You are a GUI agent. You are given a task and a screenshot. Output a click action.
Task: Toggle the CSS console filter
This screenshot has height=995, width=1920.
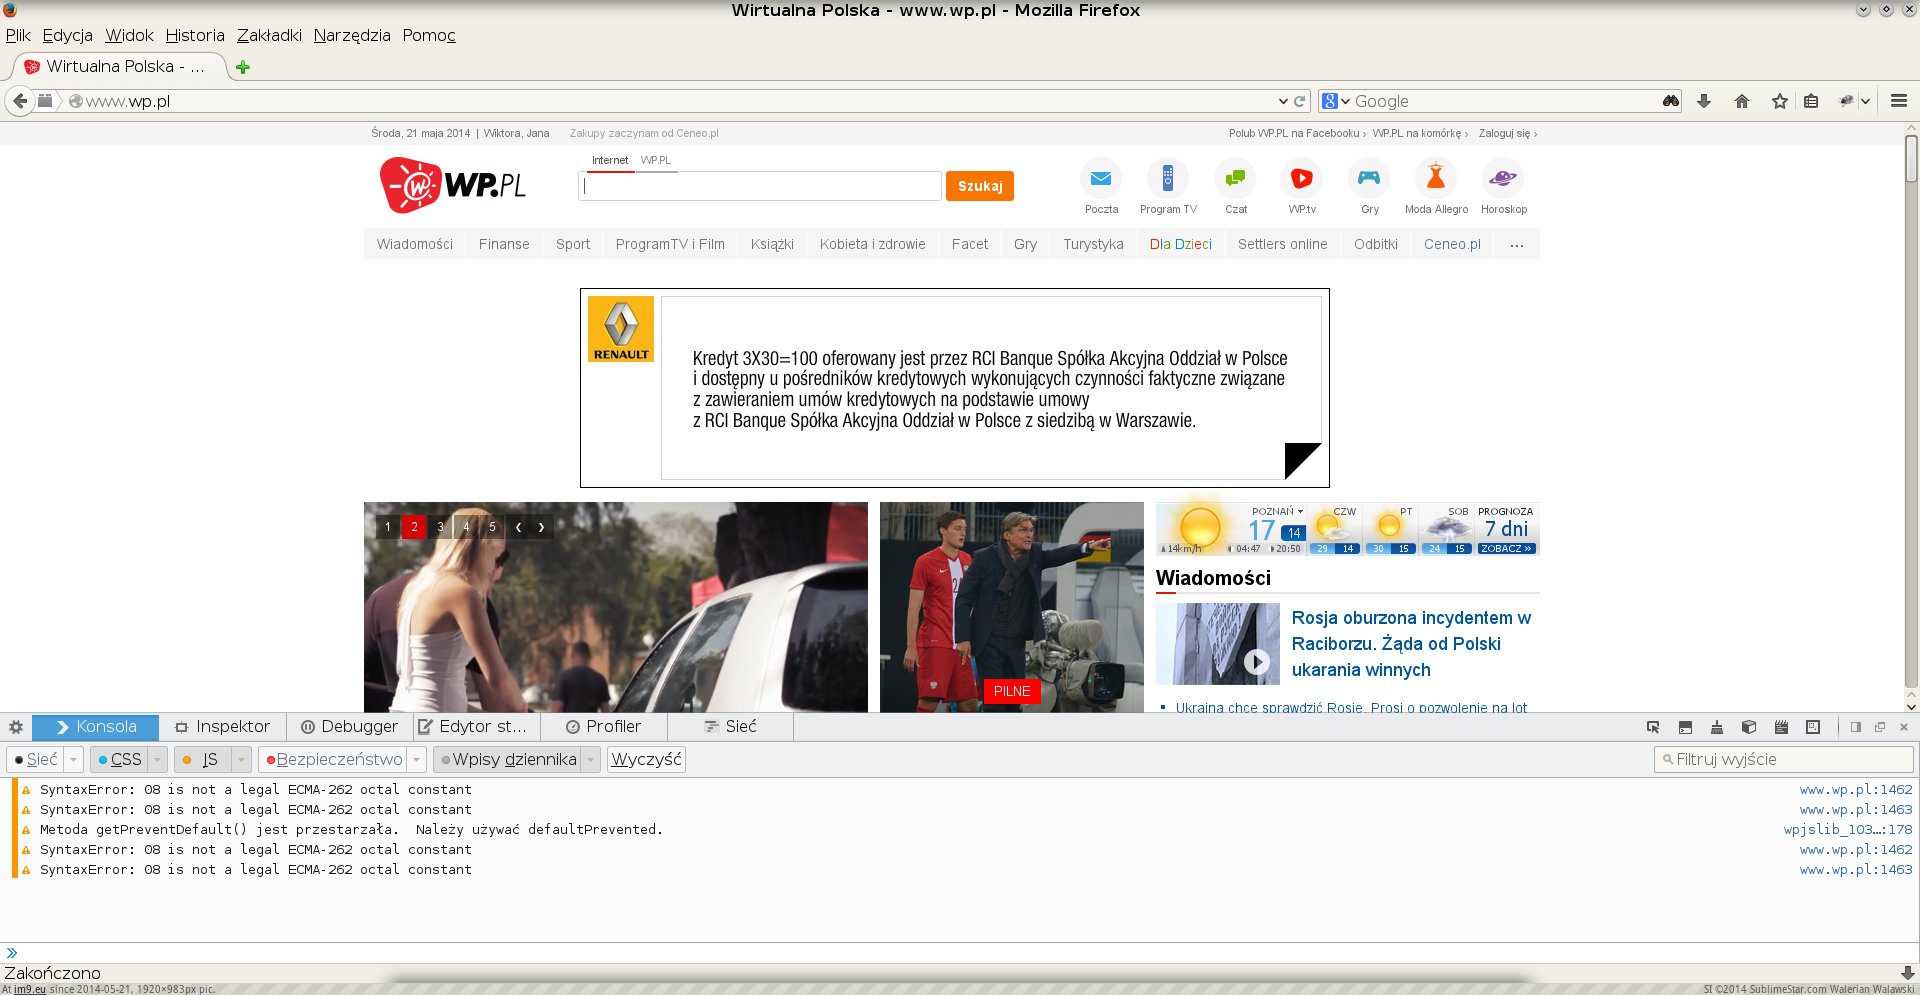[119, 760]
